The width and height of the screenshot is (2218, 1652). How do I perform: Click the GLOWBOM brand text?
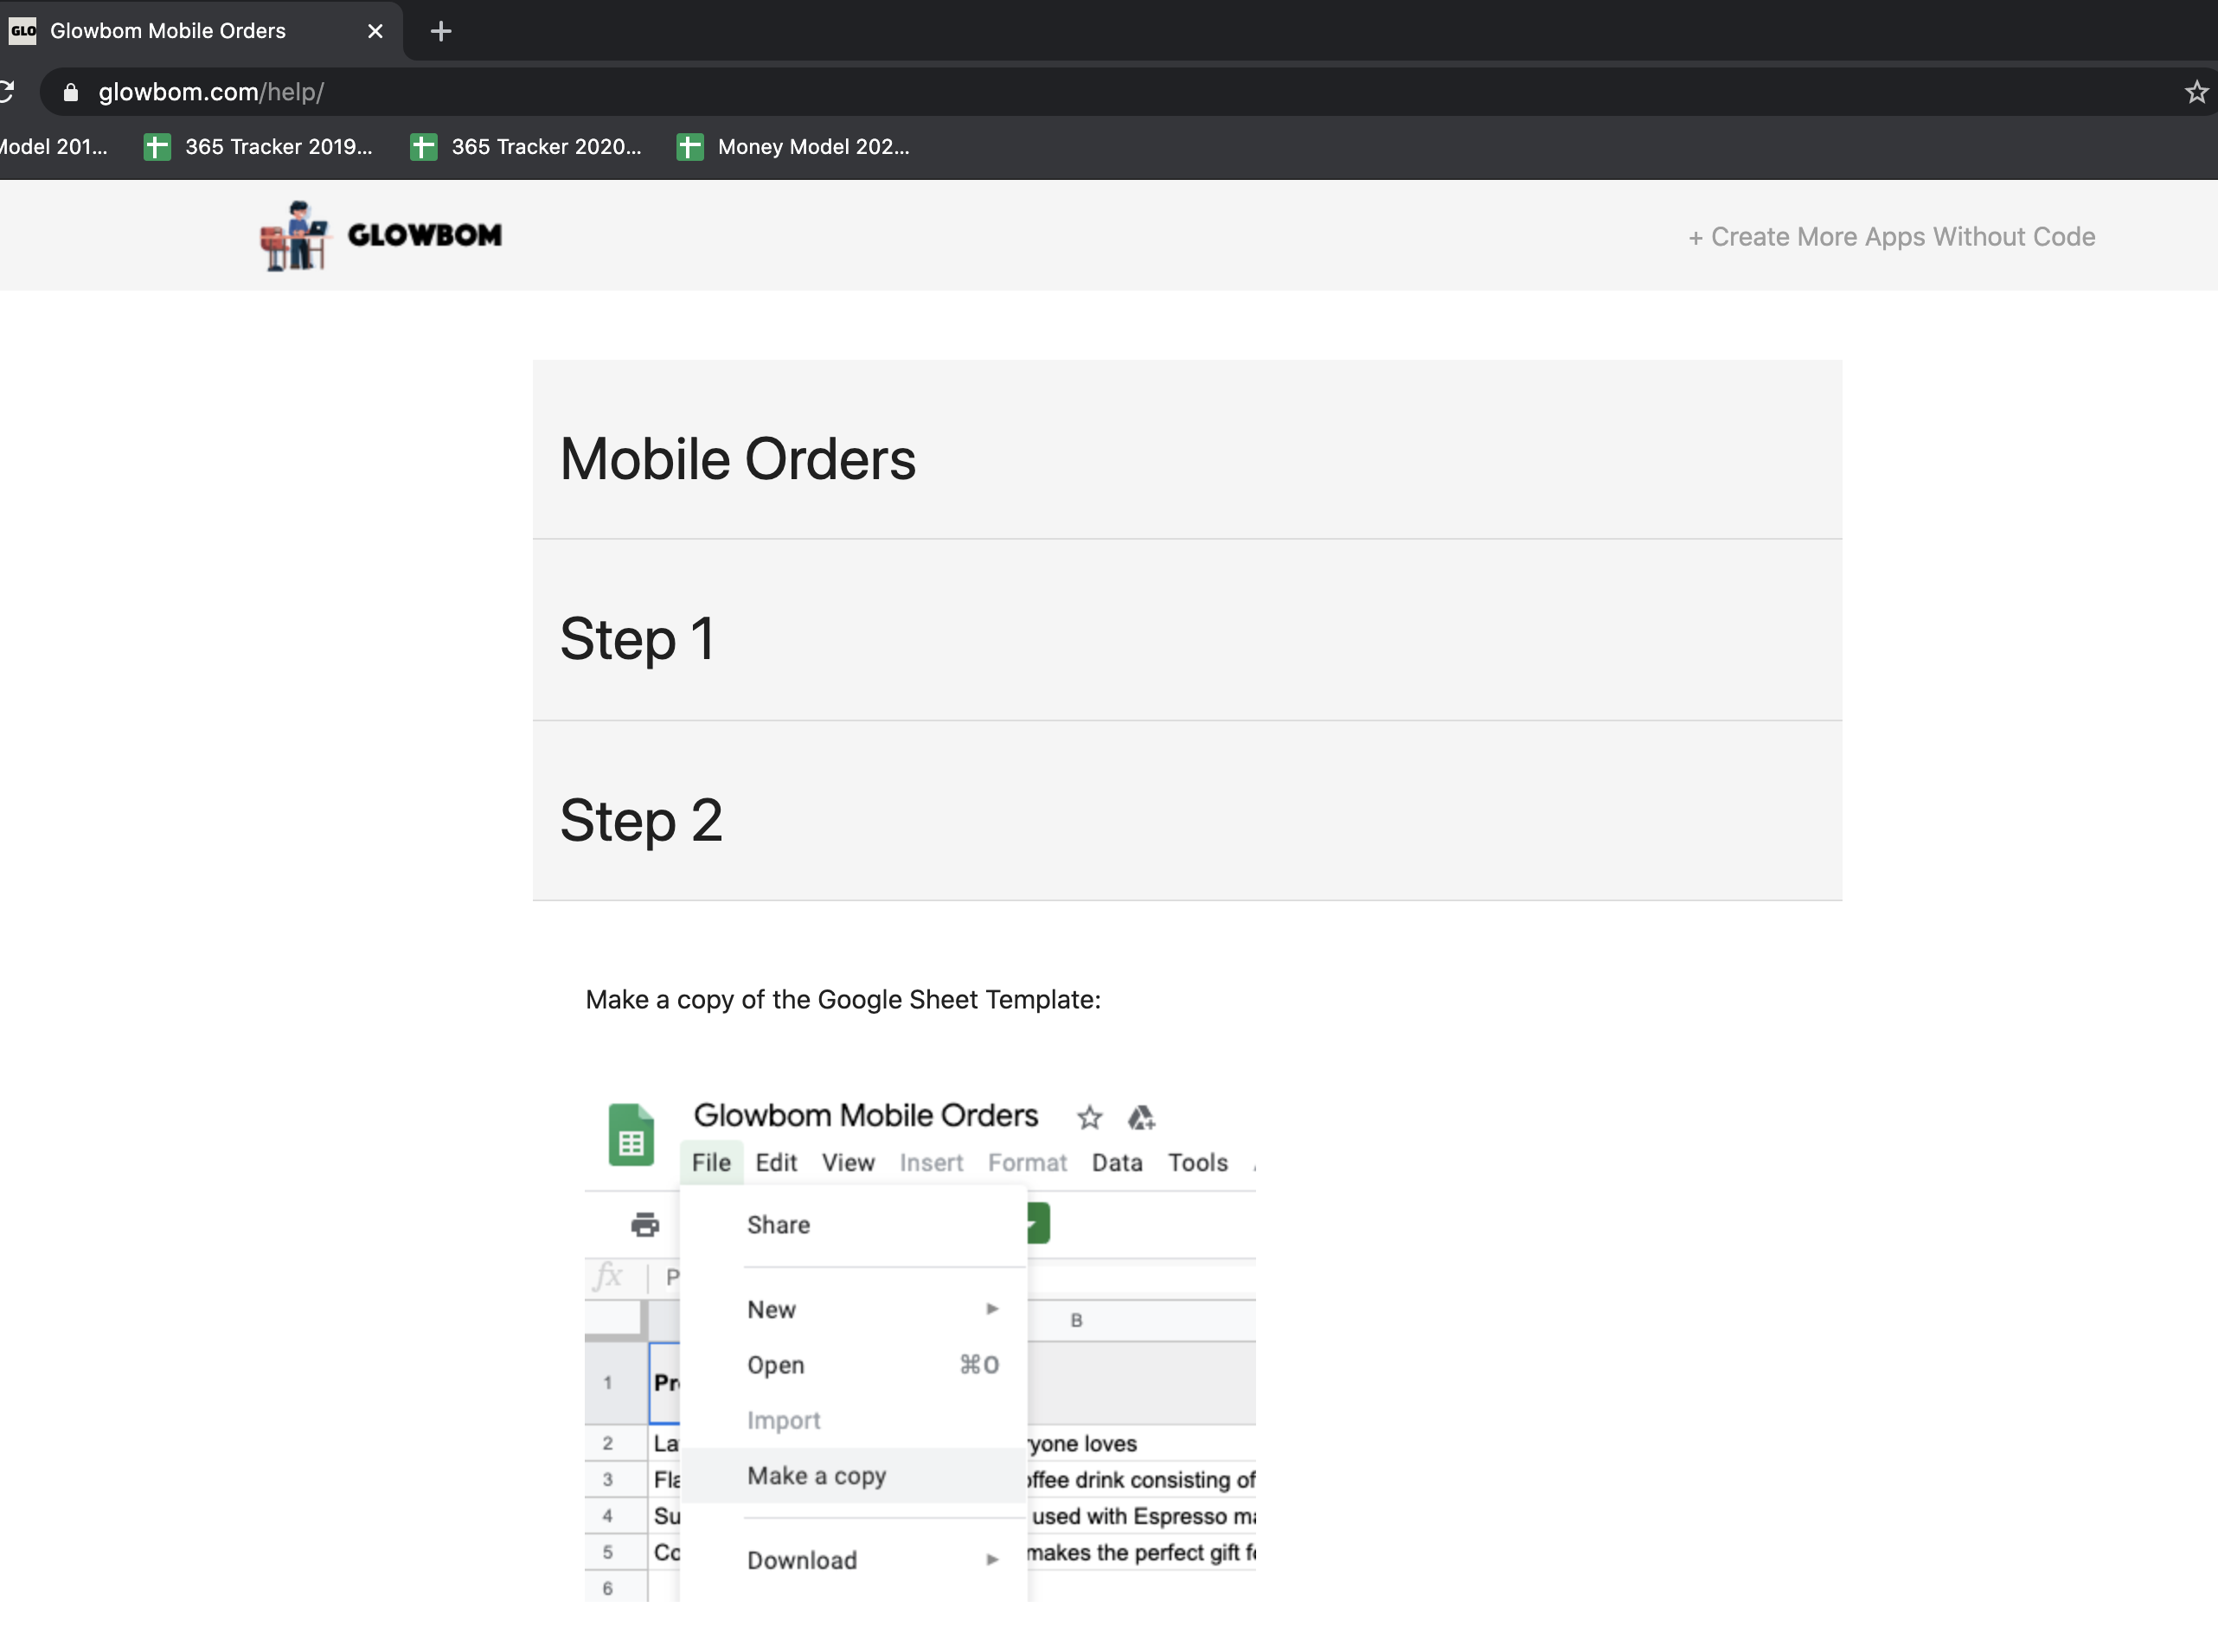point(424,236)
